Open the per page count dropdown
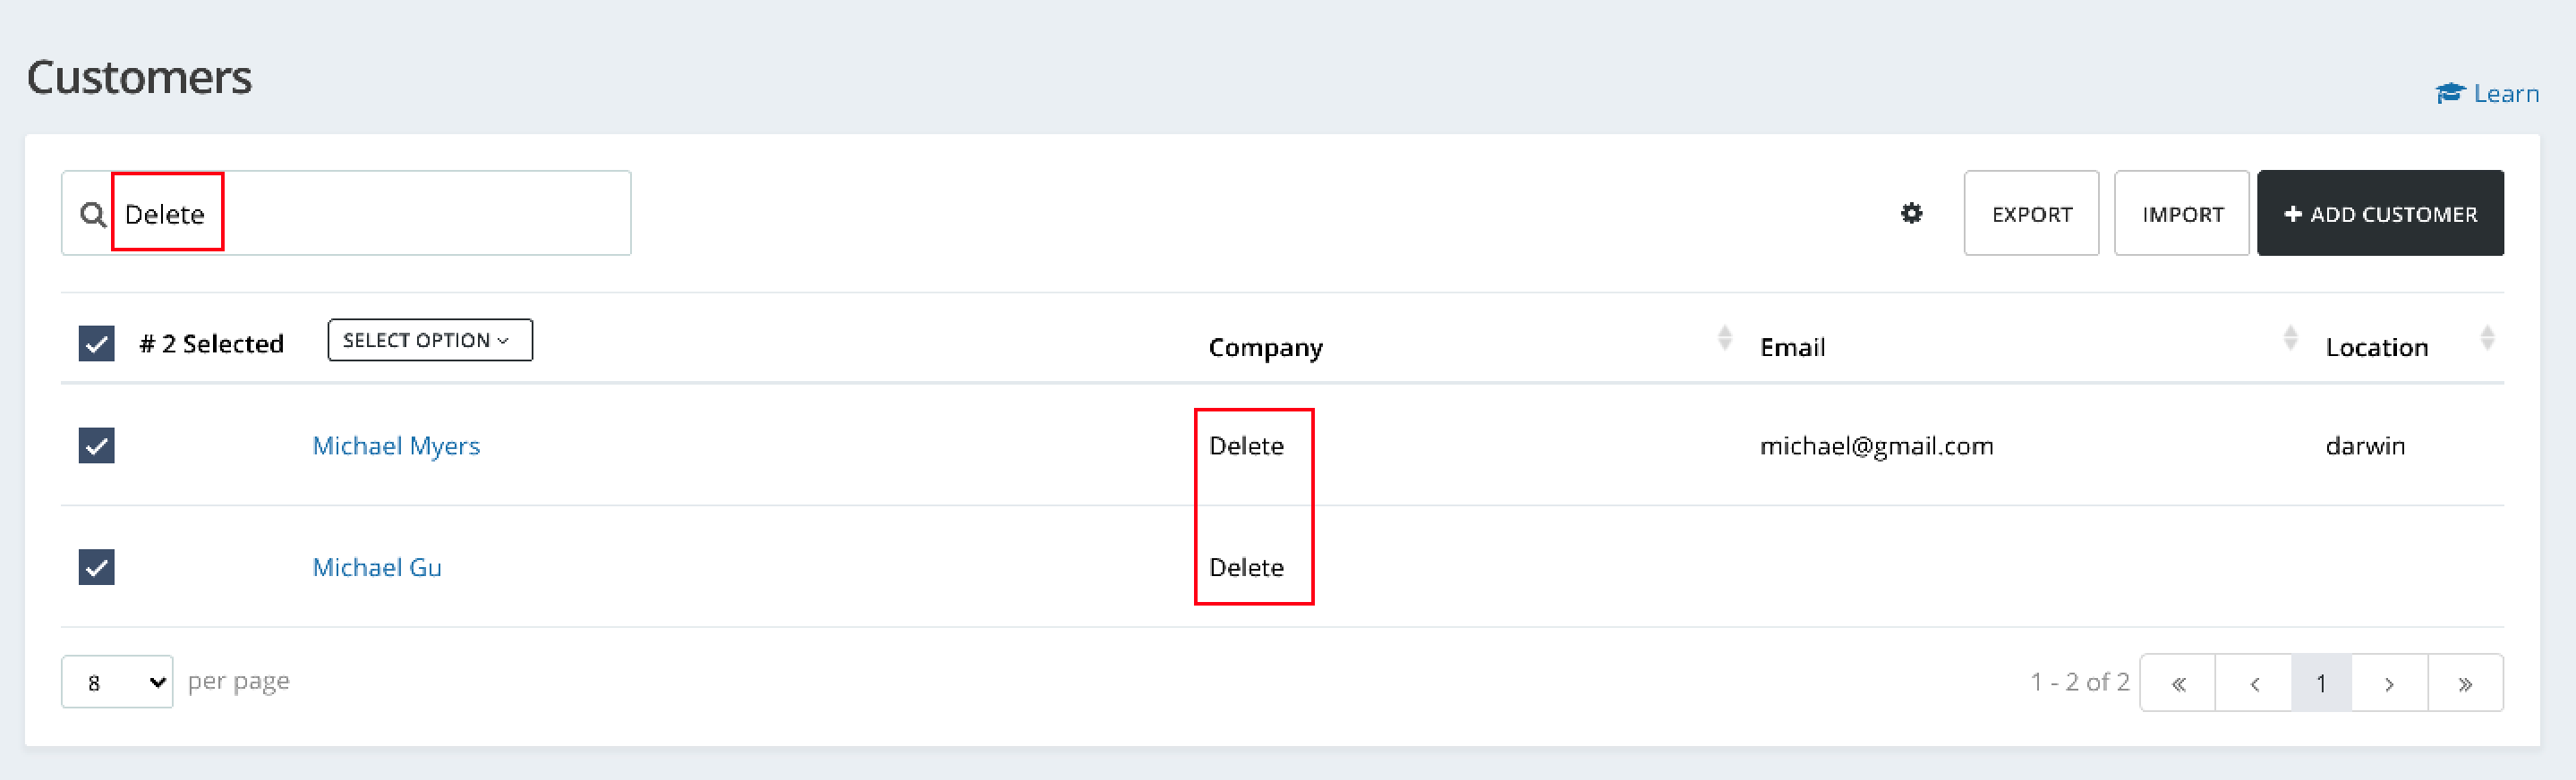Viewport: 2576px width, 780px height. pyautogui.click(x=117, y=682)
